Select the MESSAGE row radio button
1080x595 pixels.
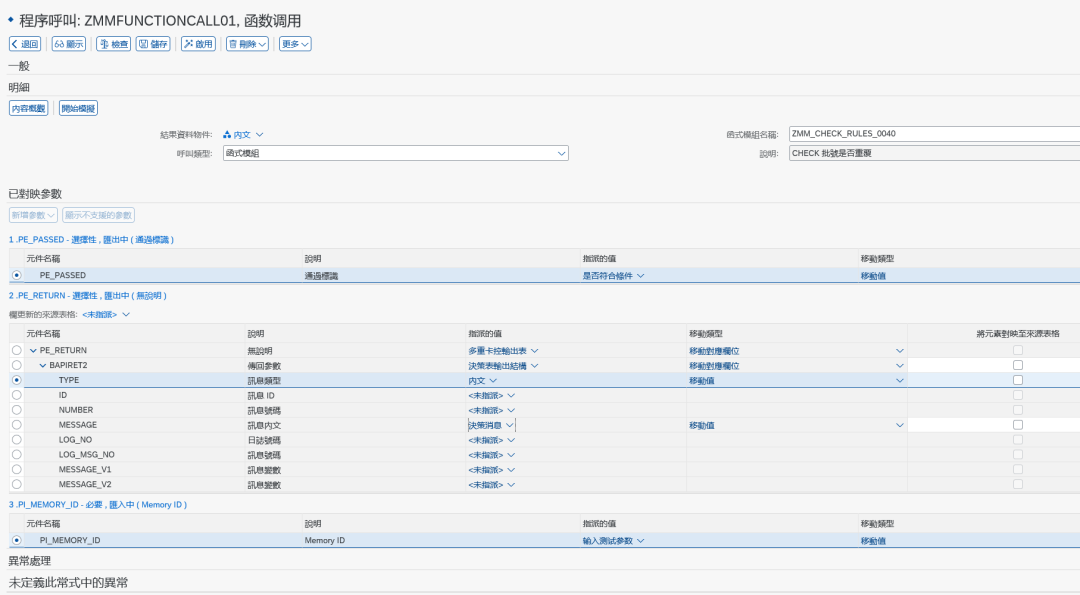[x=17, y=425]
